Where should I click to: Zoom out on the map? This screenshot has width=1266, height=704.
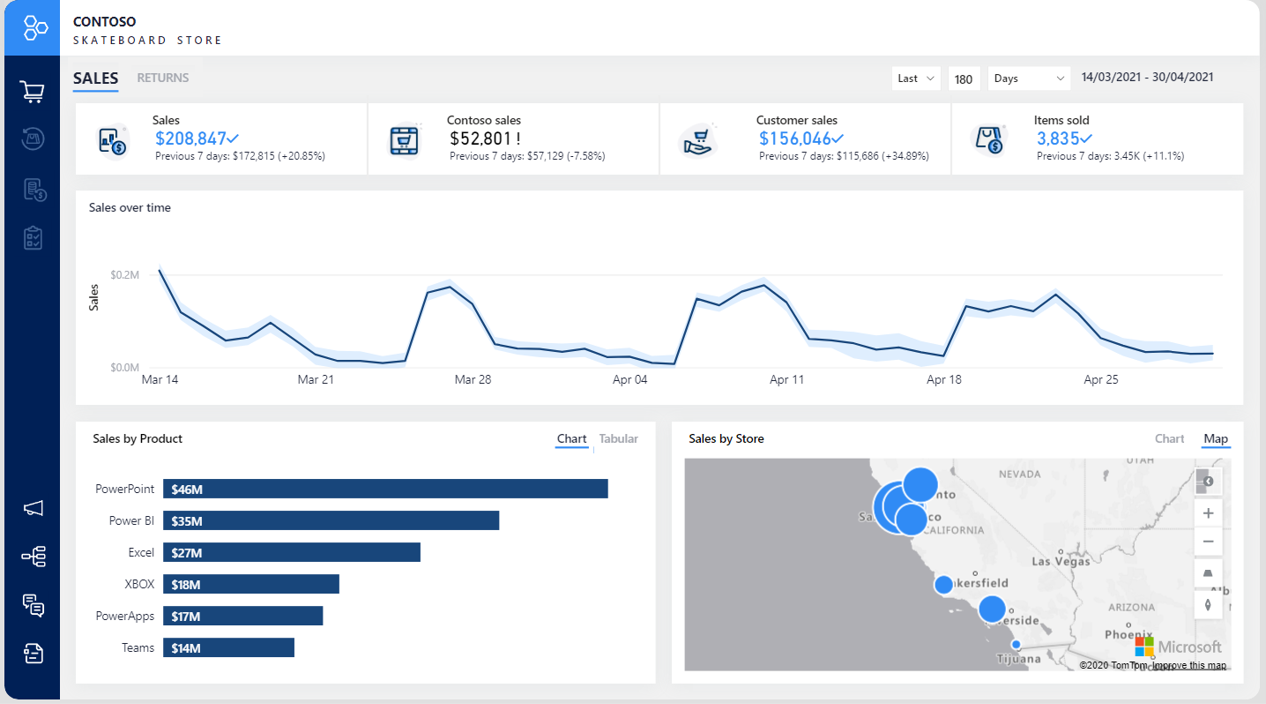(x=1208, y=541)
